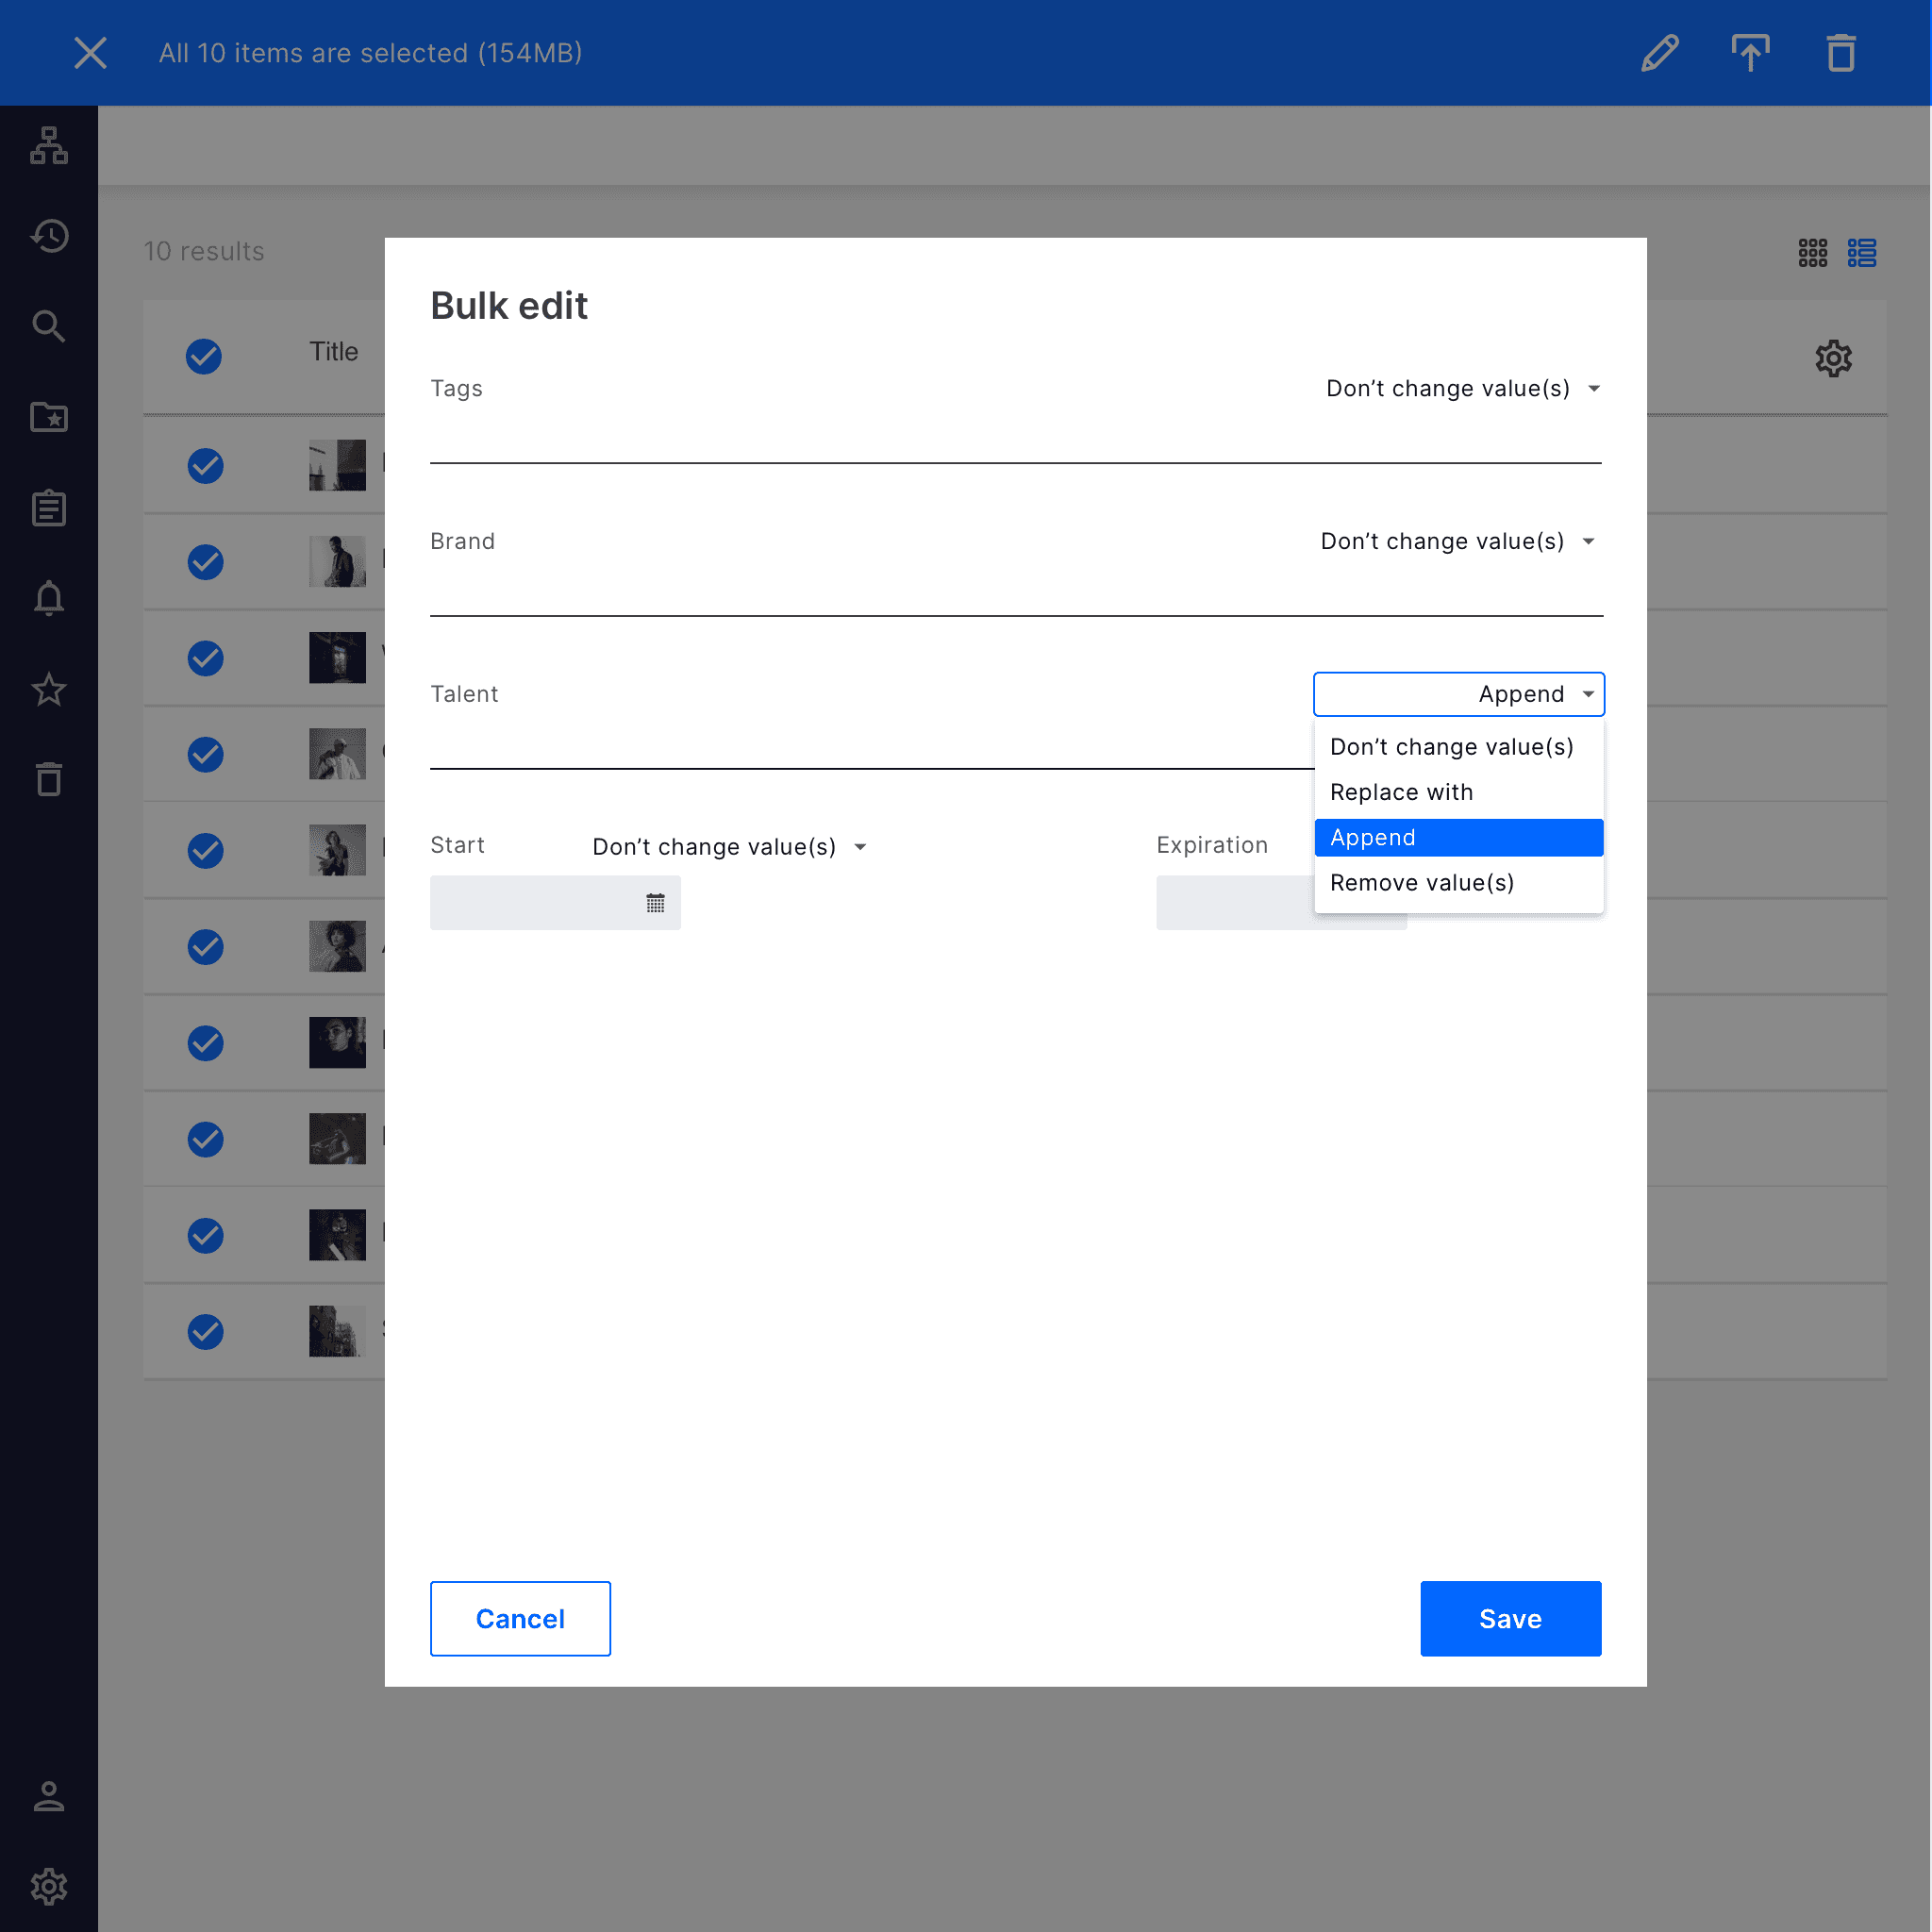Open the notifications bell in sidebar
Screen dimensions: 1932x1932
point(49,598)
